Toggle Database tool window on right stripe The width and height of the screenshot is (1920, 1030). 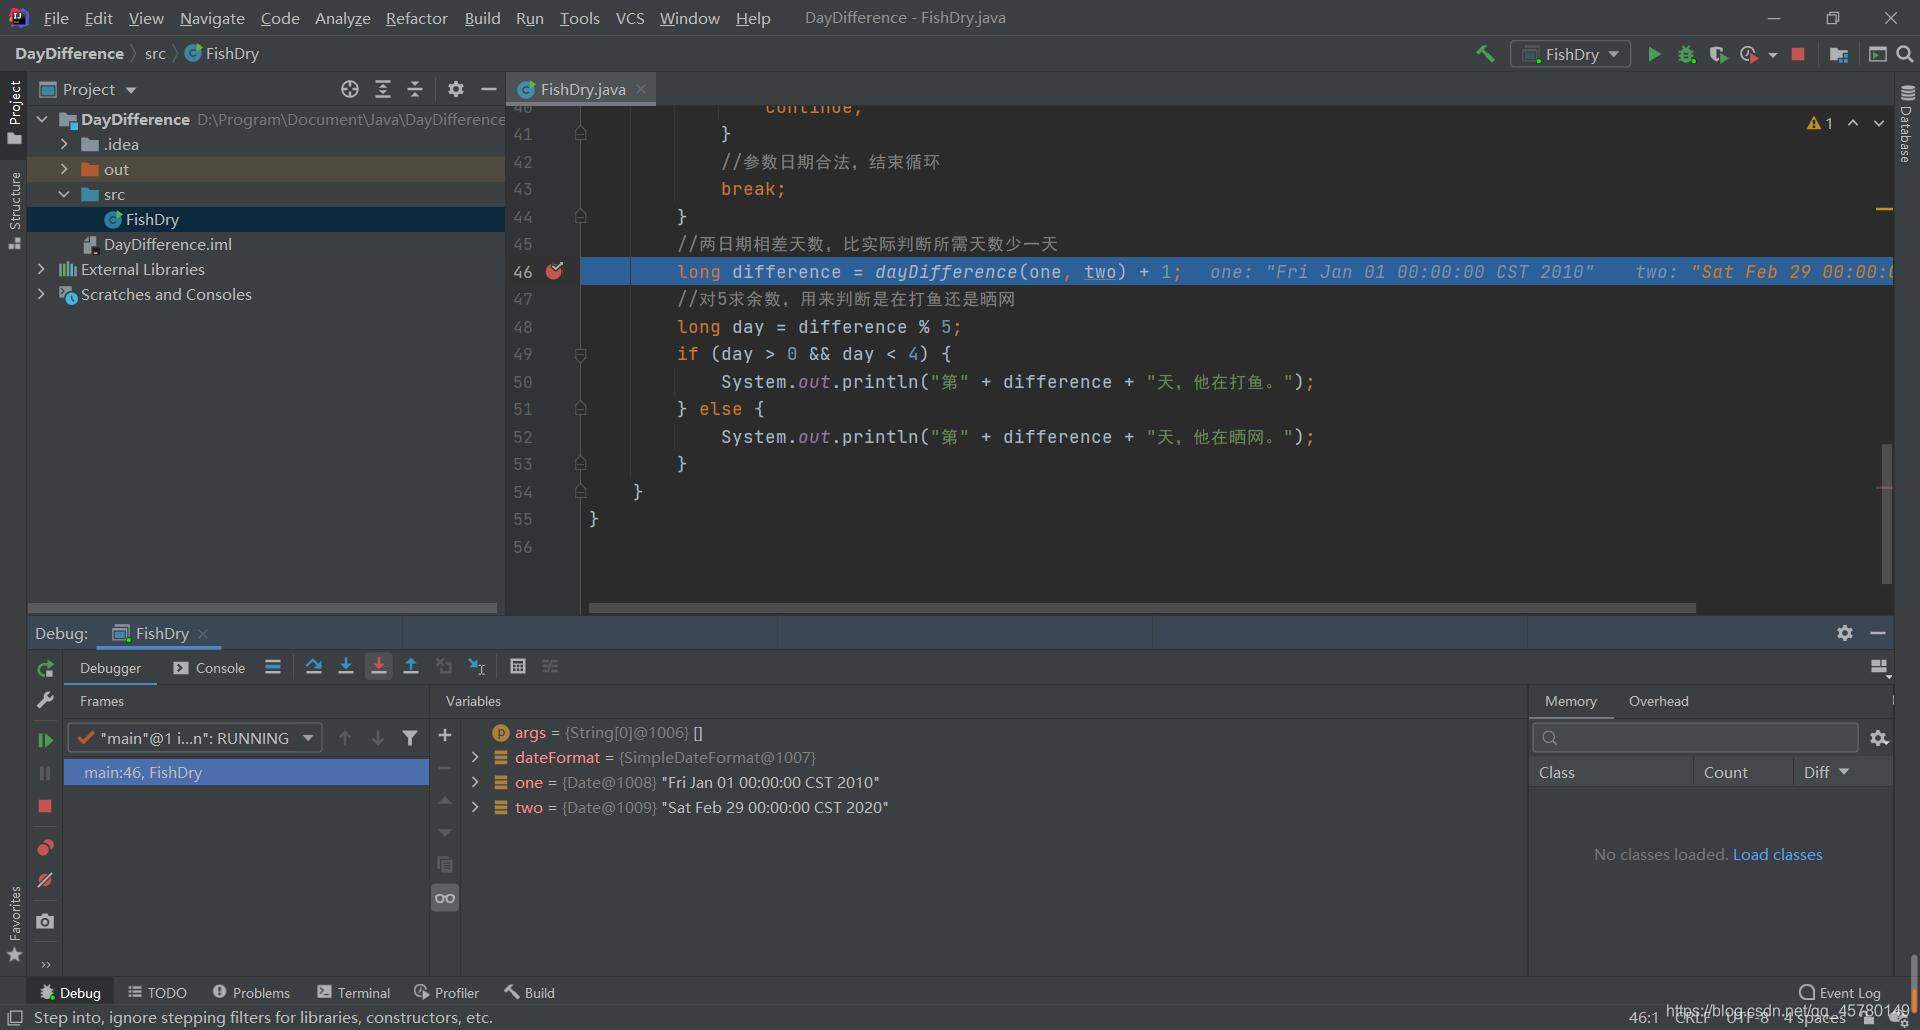(1907, 124)
